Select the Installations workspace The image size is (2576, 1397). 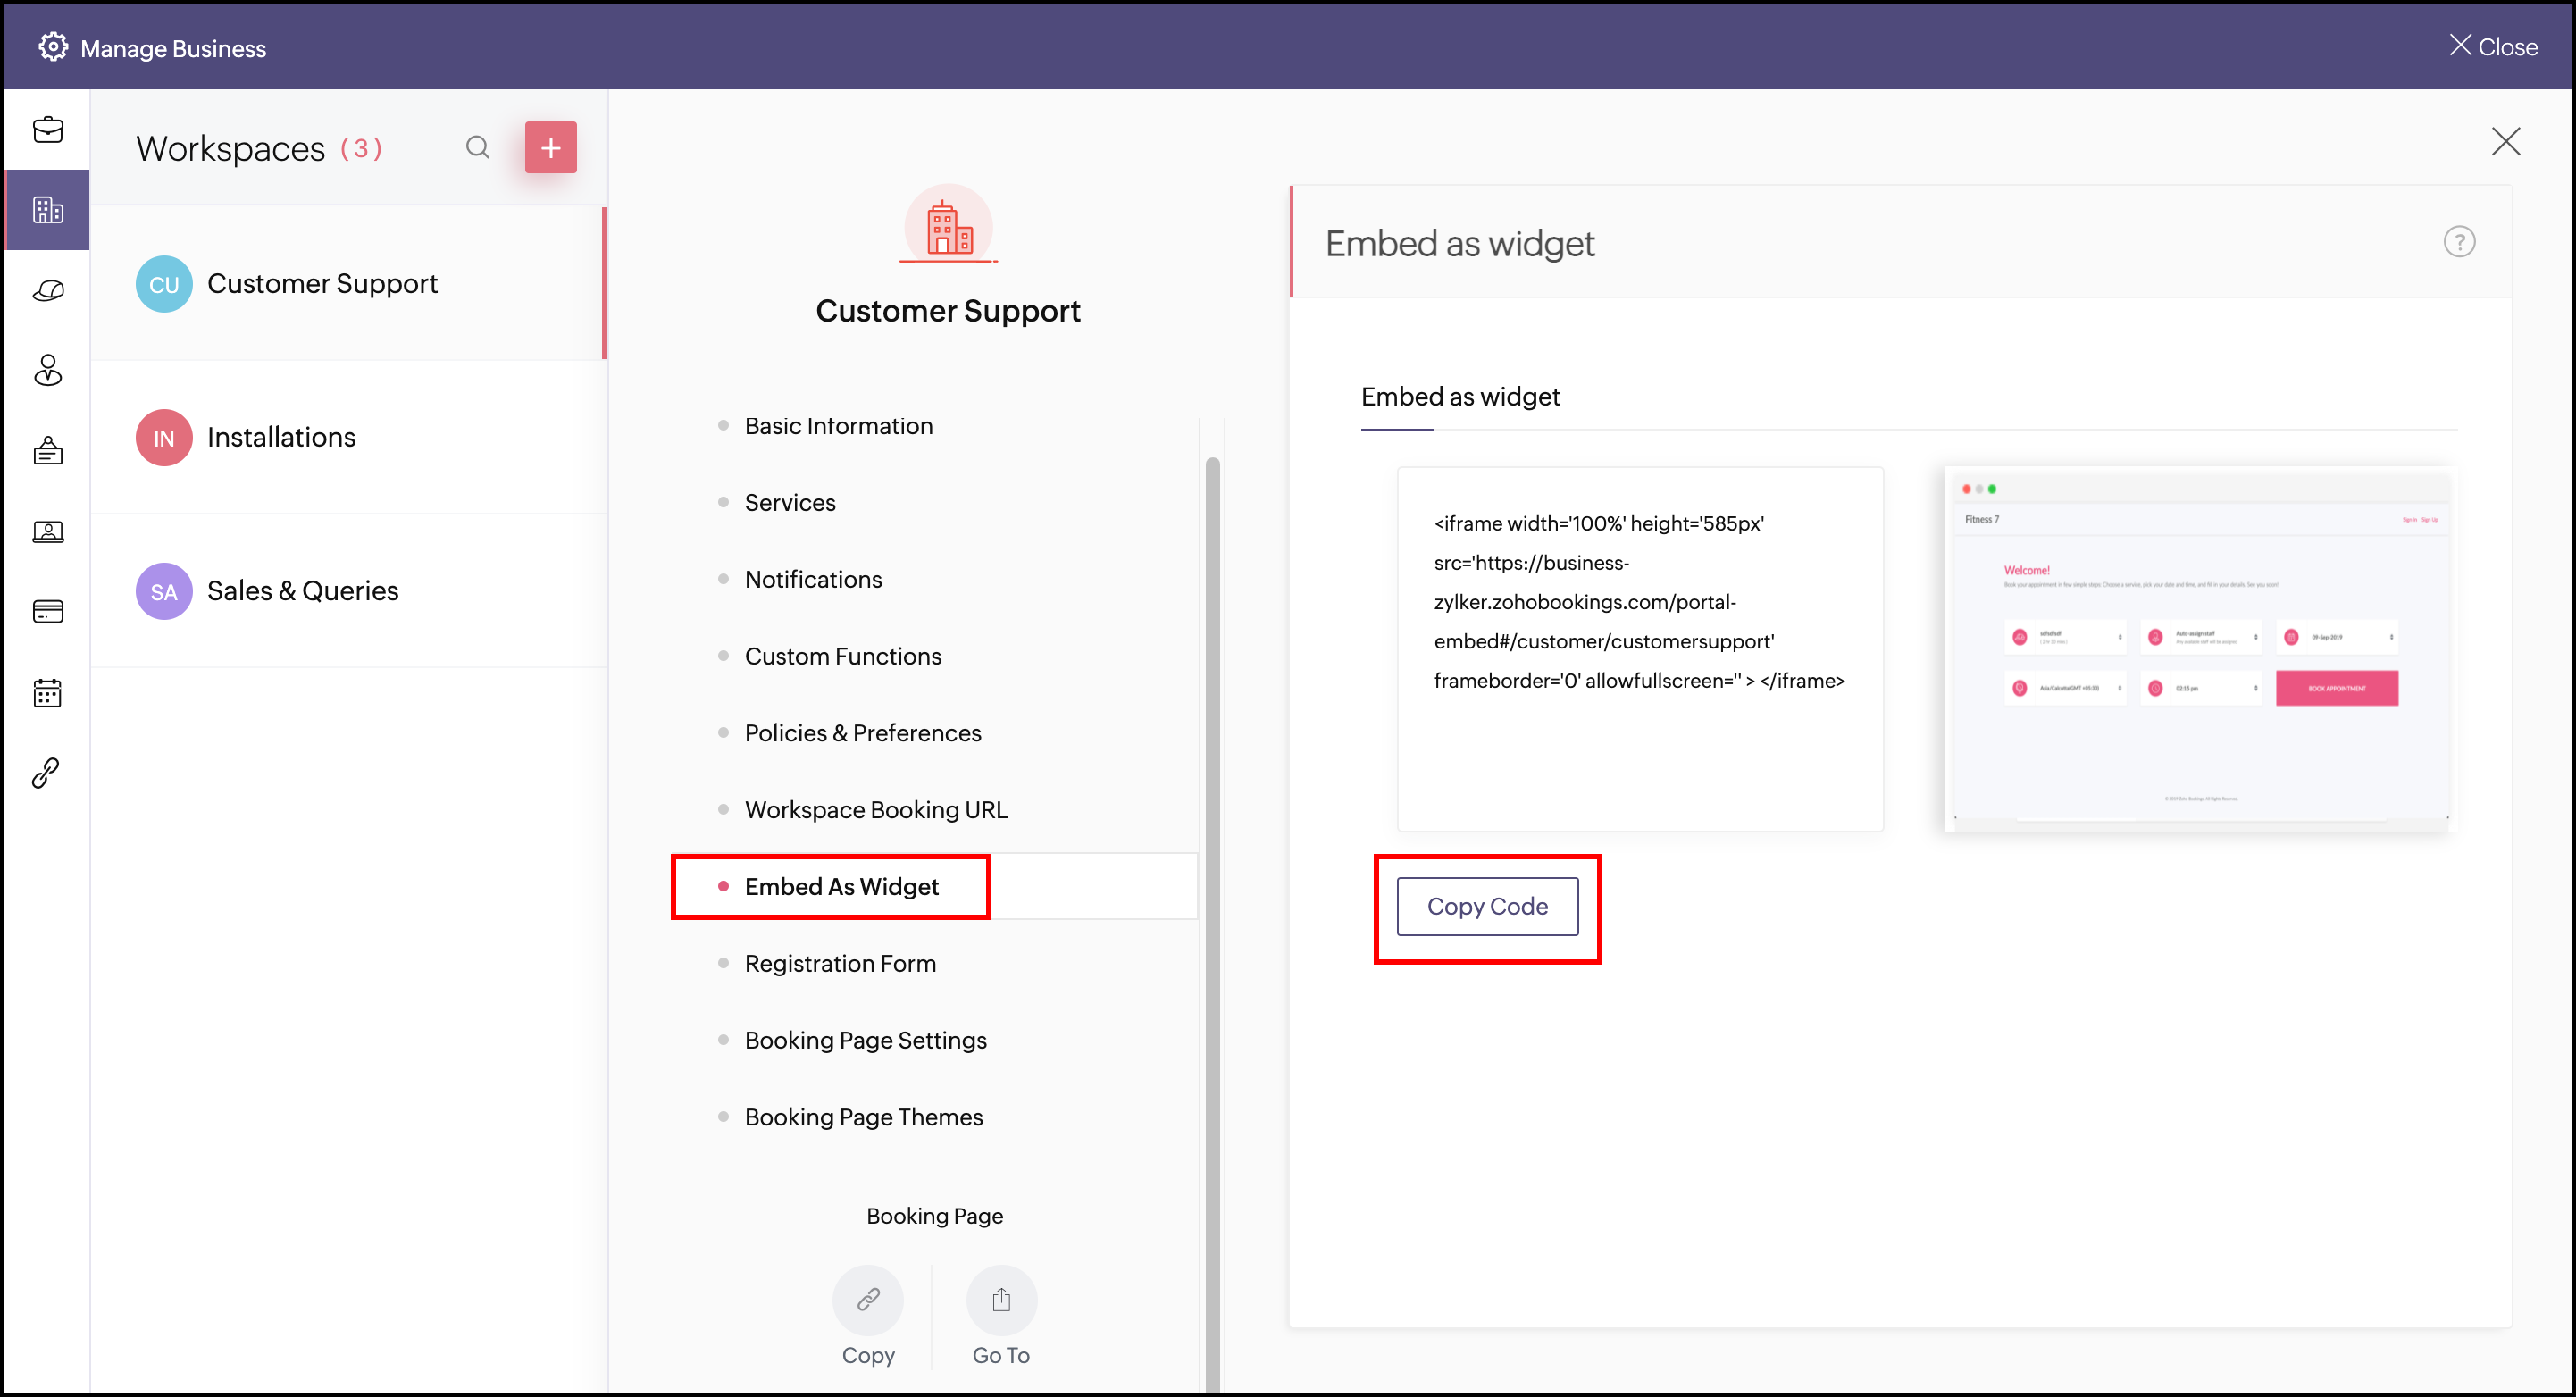tap(281, 437)
